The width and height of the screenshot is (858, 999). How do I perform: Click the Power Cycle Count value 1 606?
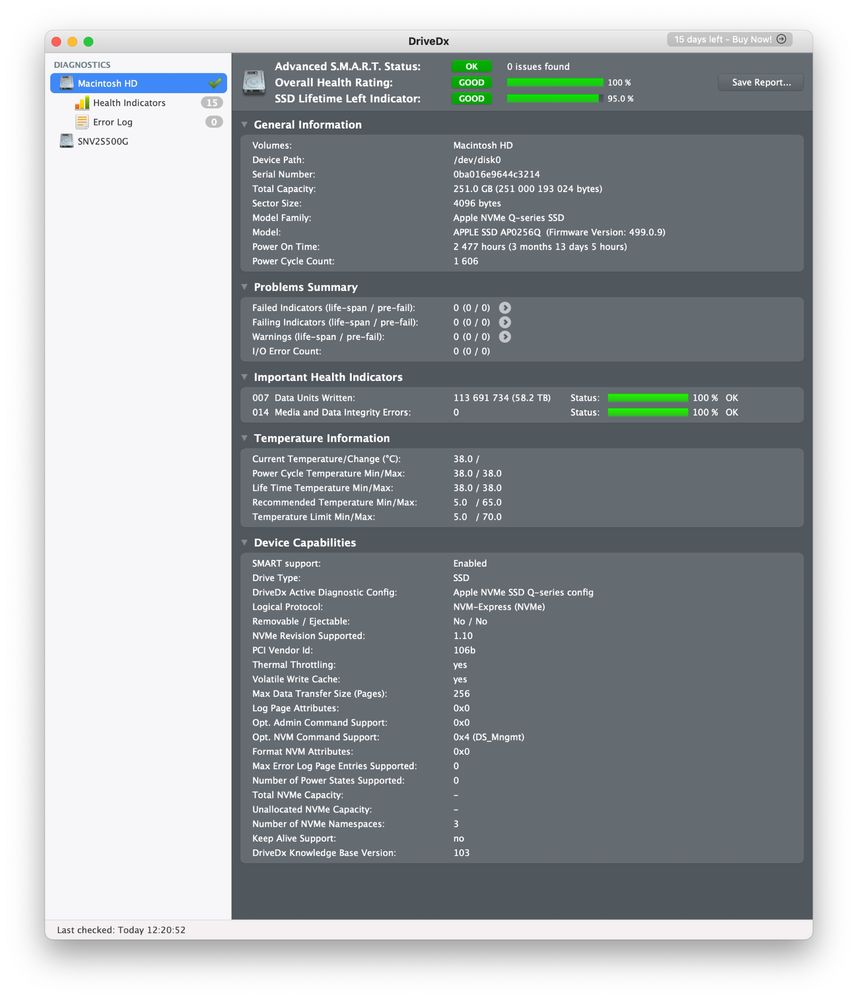[466, 261]
